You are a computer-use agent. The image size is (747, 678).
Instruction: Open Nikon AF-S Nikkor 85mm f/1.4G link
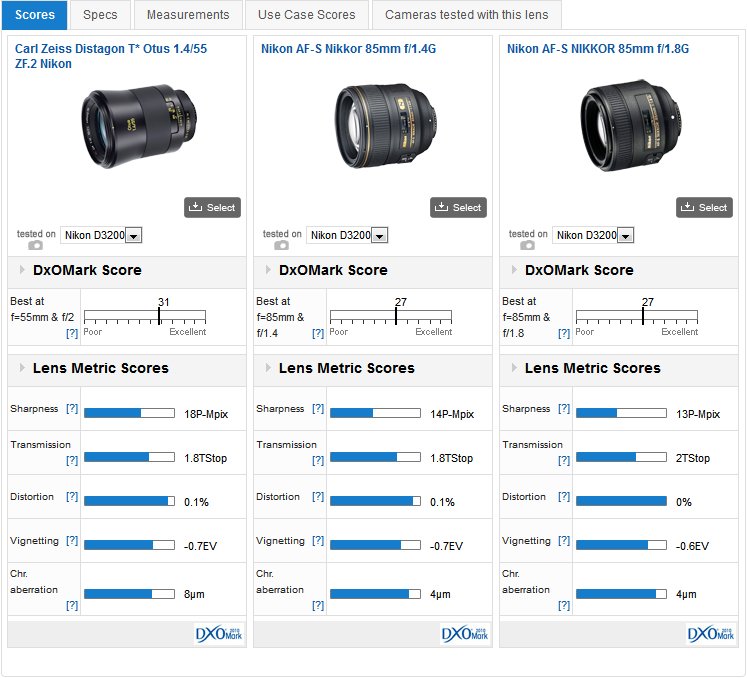348,49
